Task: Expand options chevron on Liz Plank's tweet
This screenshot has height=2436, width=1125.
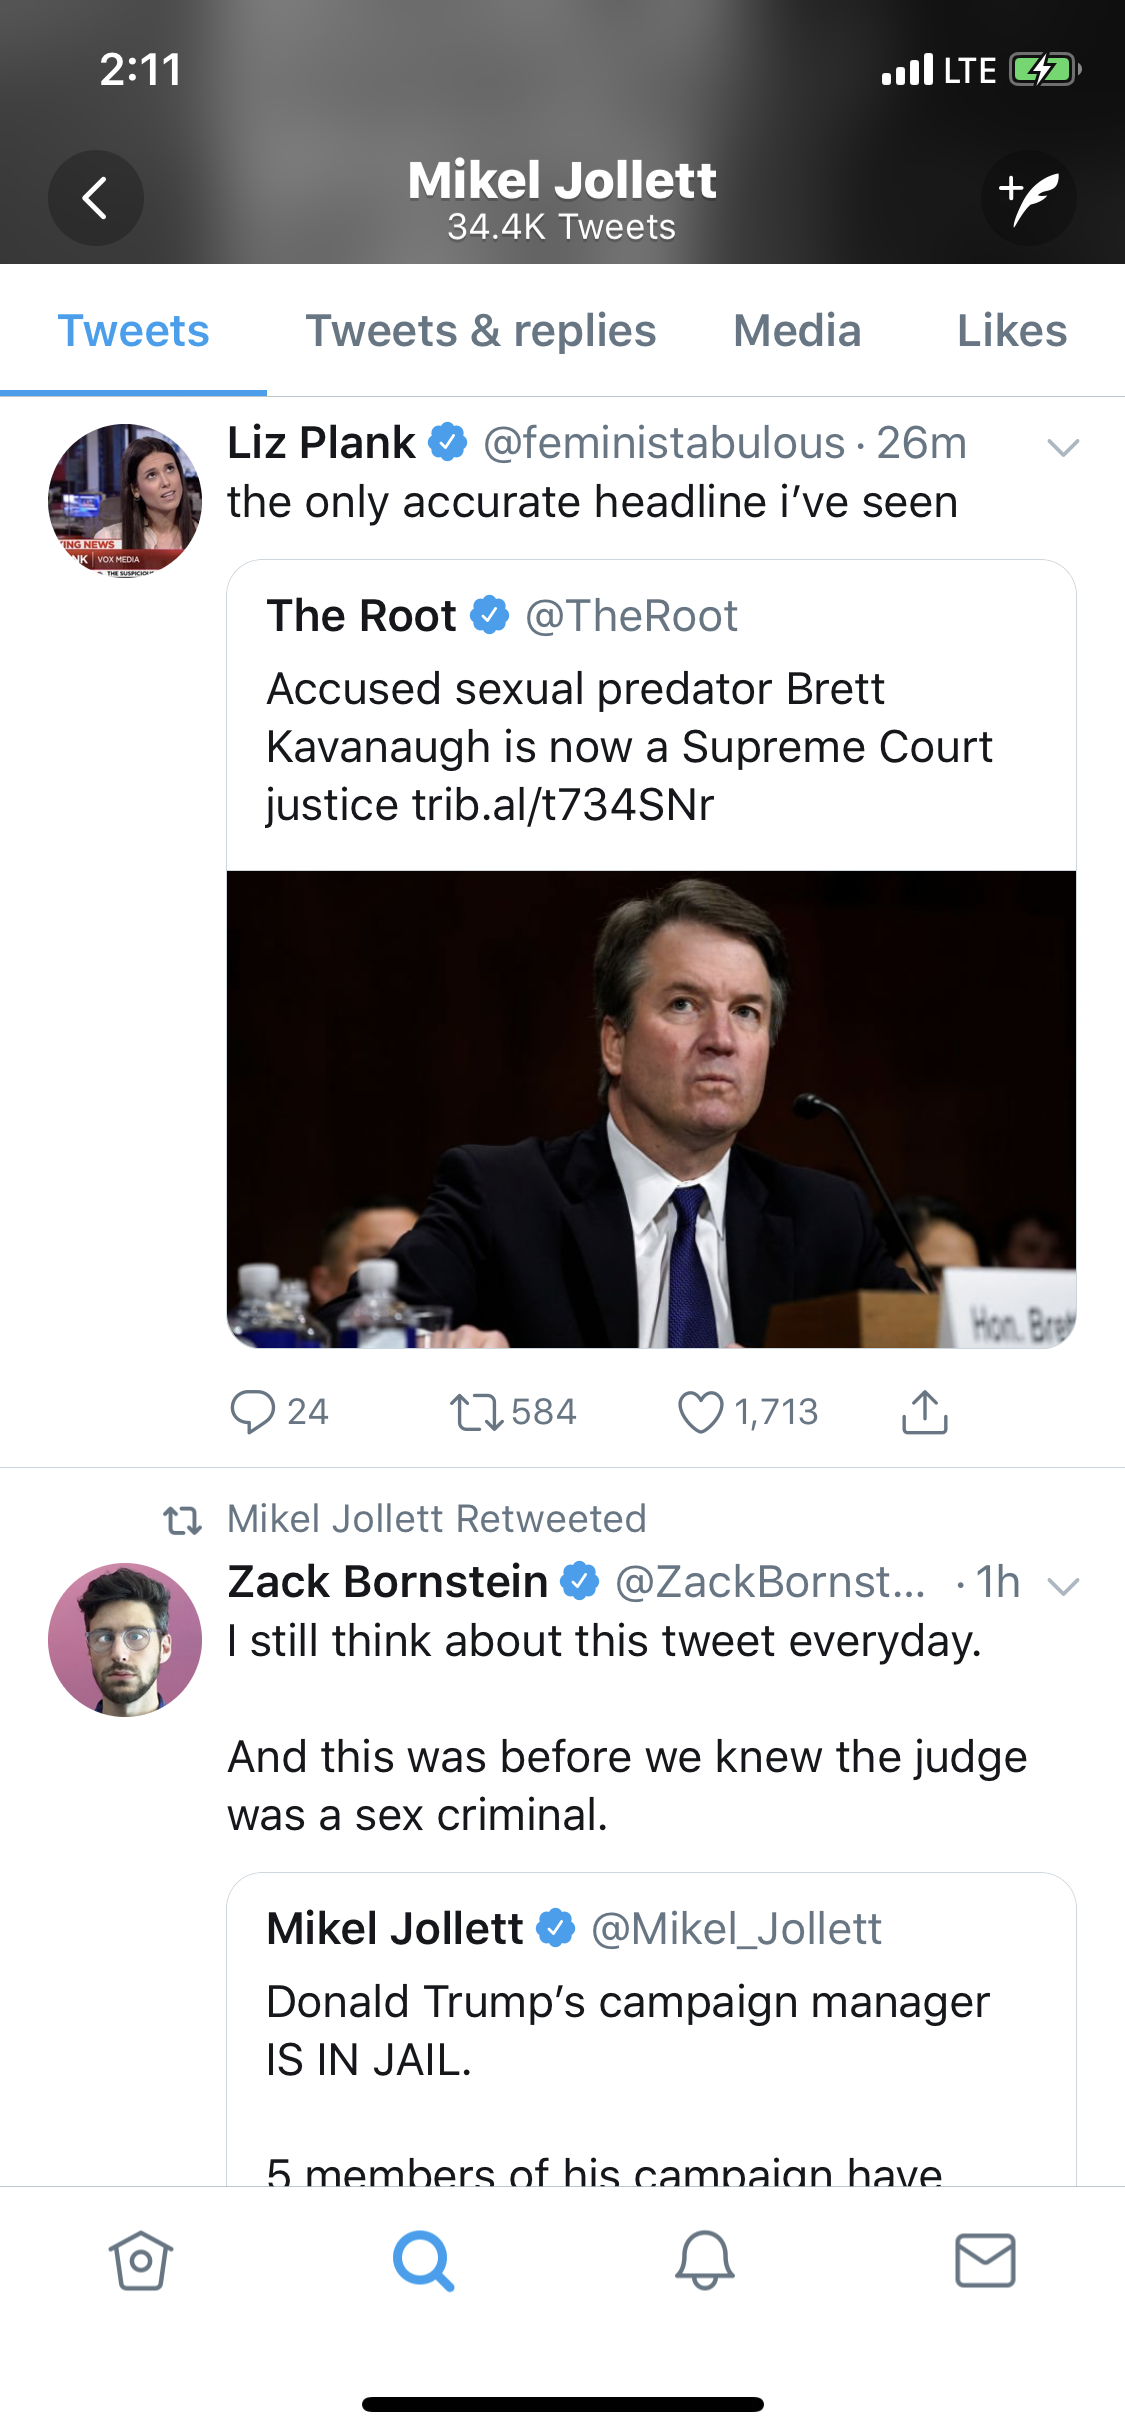Action: (1063, 447)
